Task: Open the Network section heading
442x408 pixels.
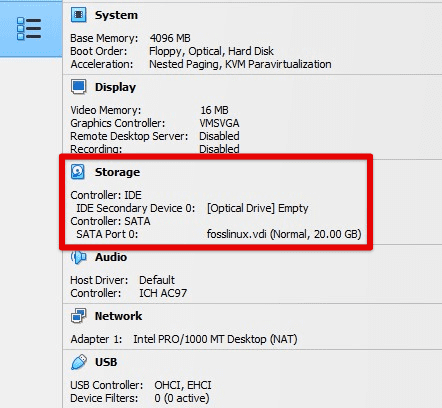Action: tap(118, 316)
